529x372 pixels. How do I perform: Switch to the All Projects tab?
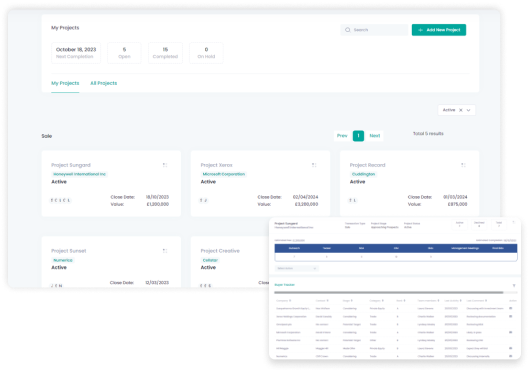(x=104, y=83)
